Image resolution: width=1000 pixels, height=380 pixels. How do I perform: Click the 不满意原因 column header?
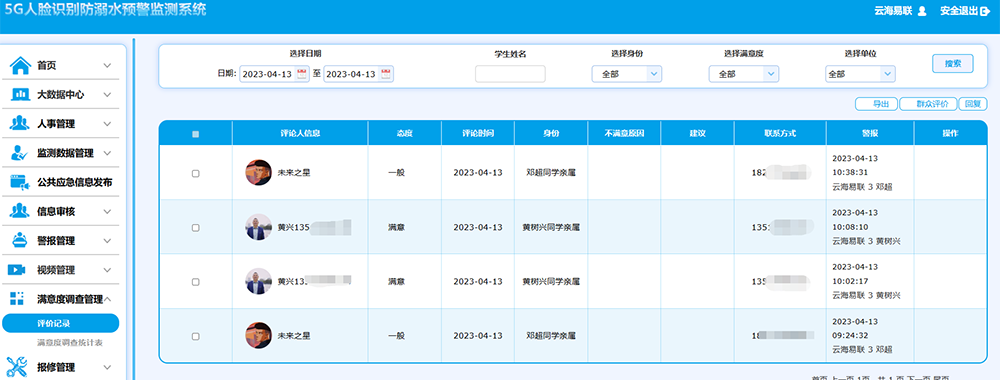(624, 134)
